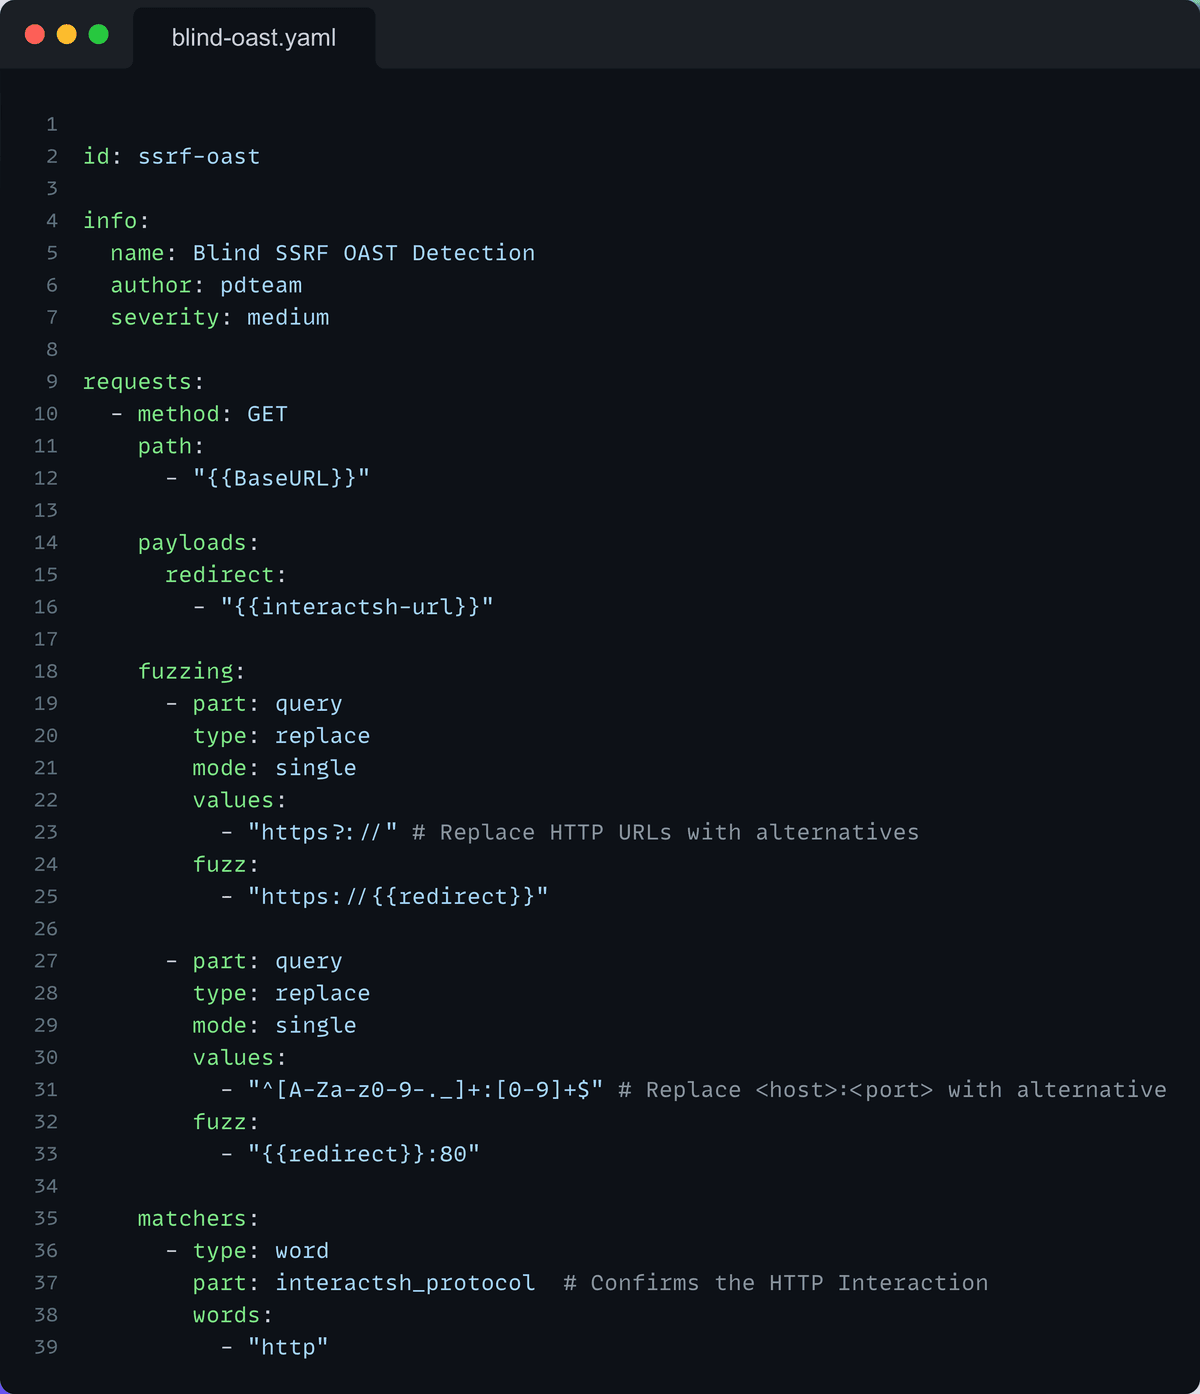
Task: Click the {{interactsh-url}} payload value
Action: [x=358, y=606]
